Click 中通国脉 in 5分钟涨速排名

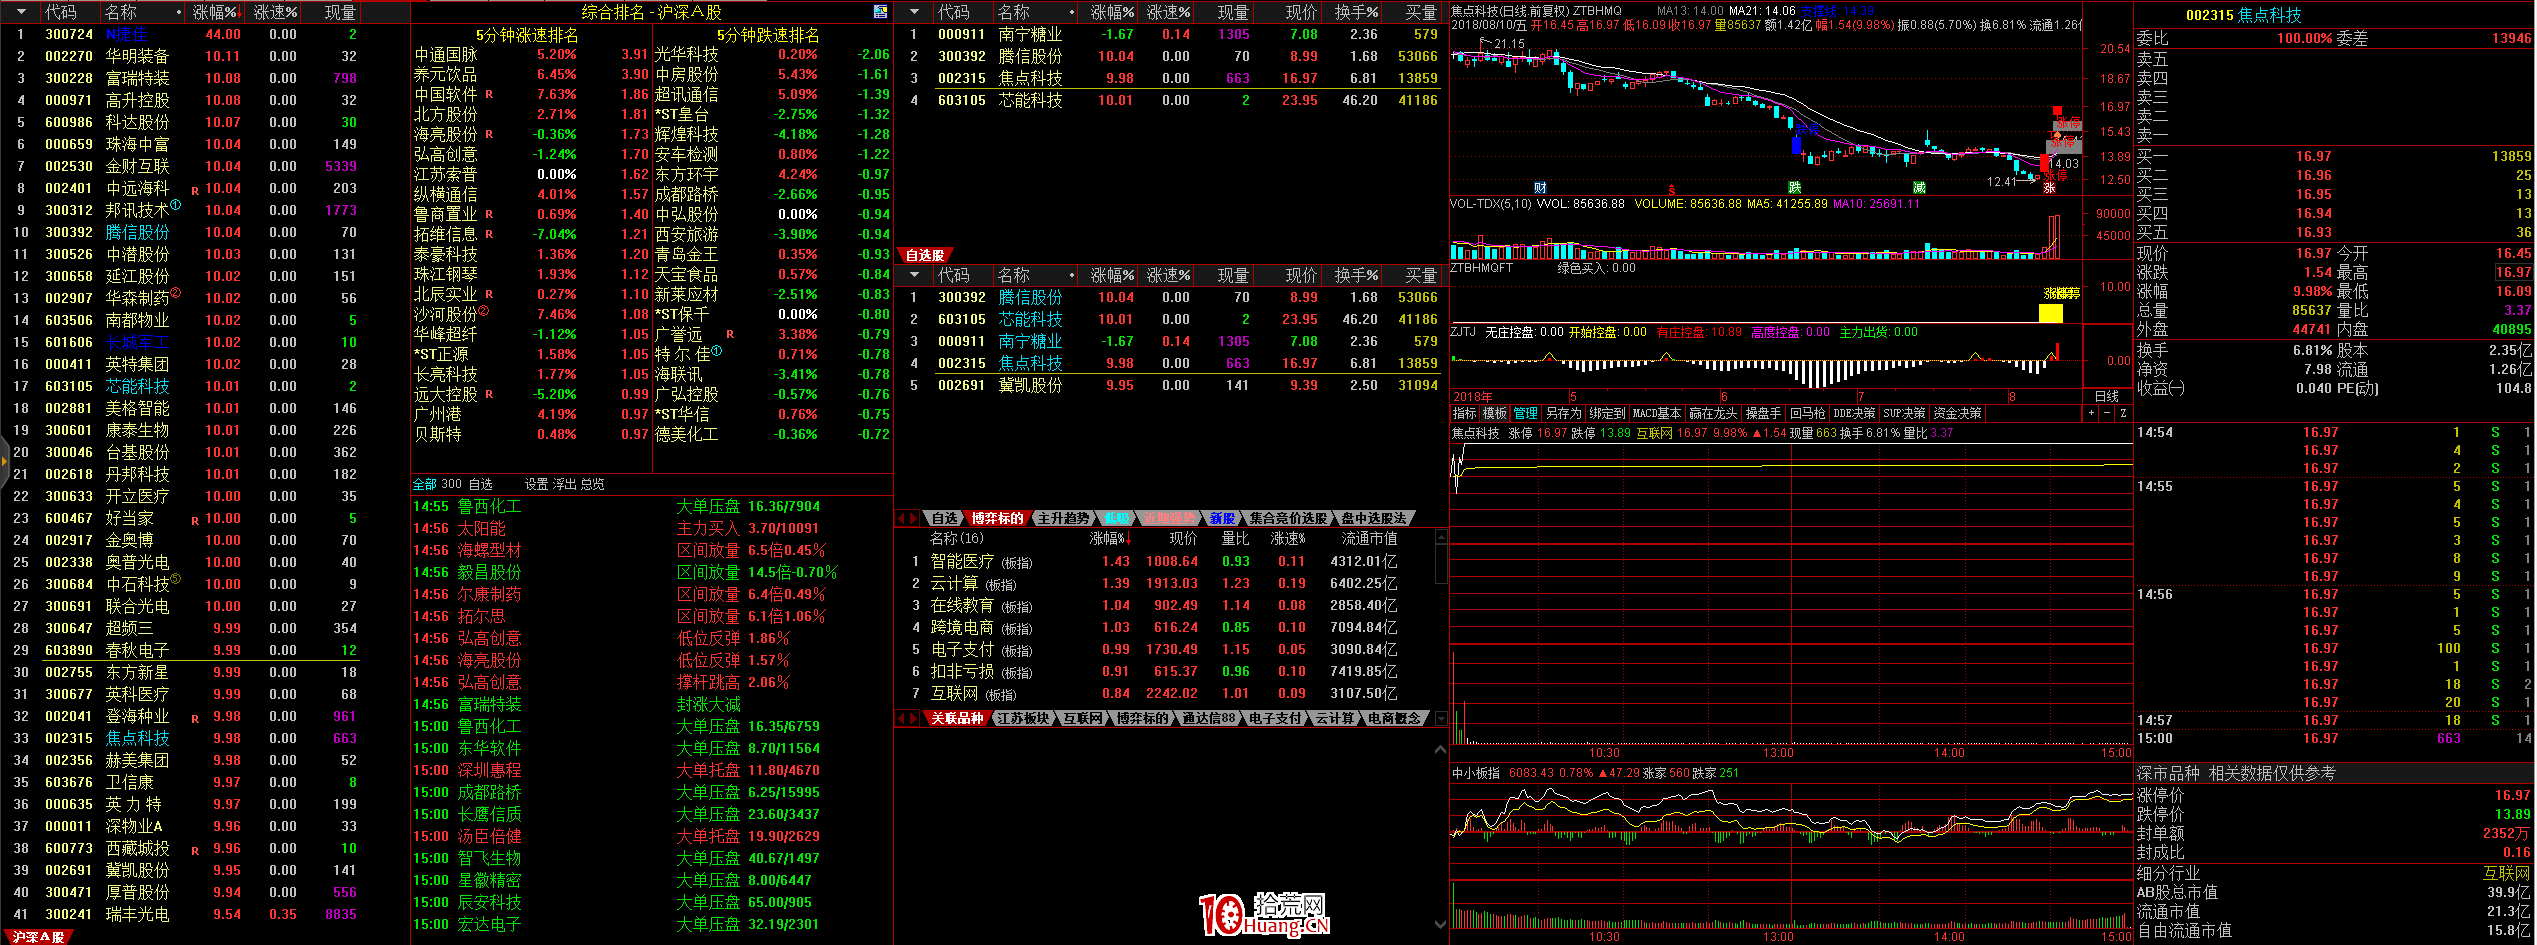click(x=445, y=54)
